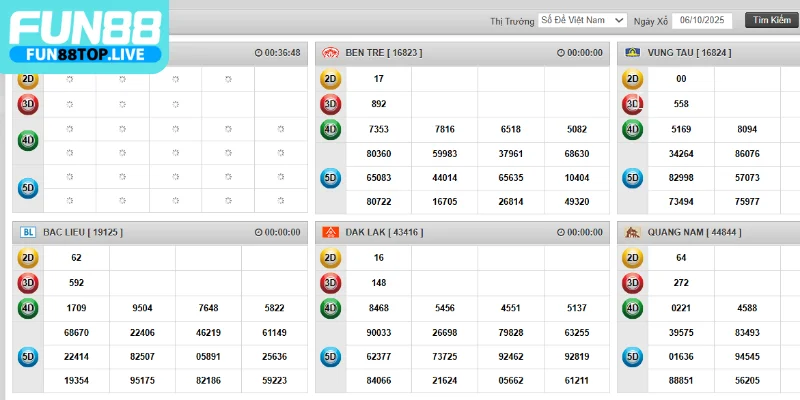Click Ben Tre 3D result 892

(379, 104)
